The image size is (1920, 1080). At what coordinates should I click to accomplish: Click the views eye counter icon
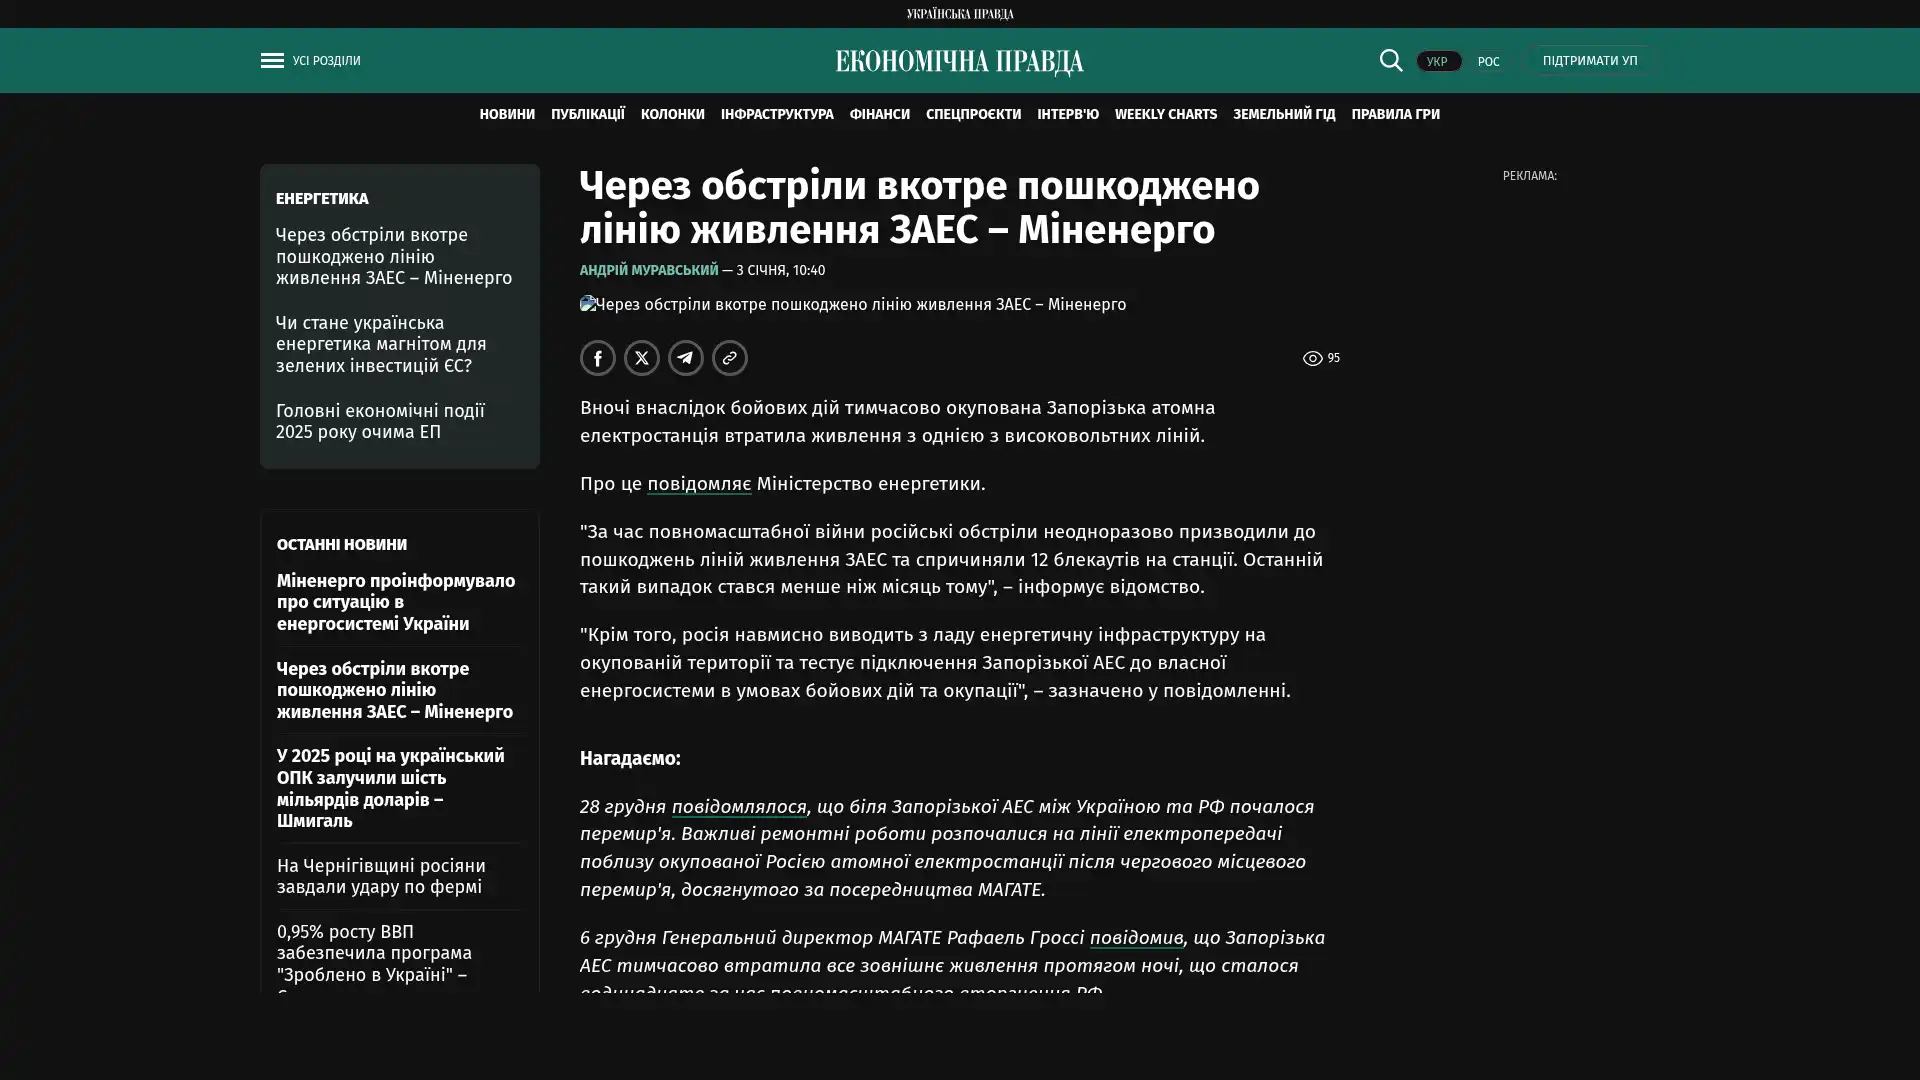[1312, 358]
